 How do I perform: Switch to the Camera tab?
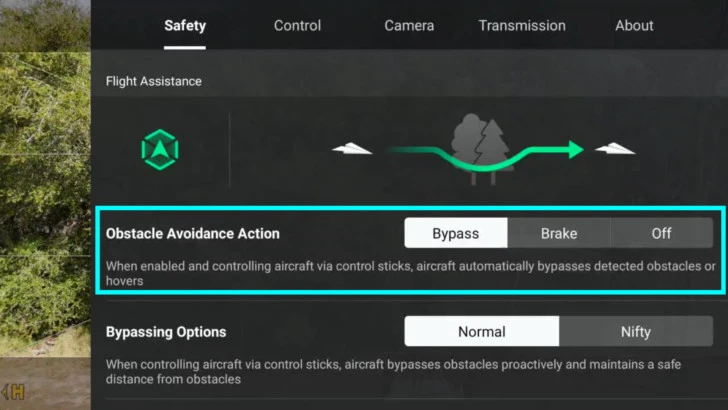tap(409, 26)
